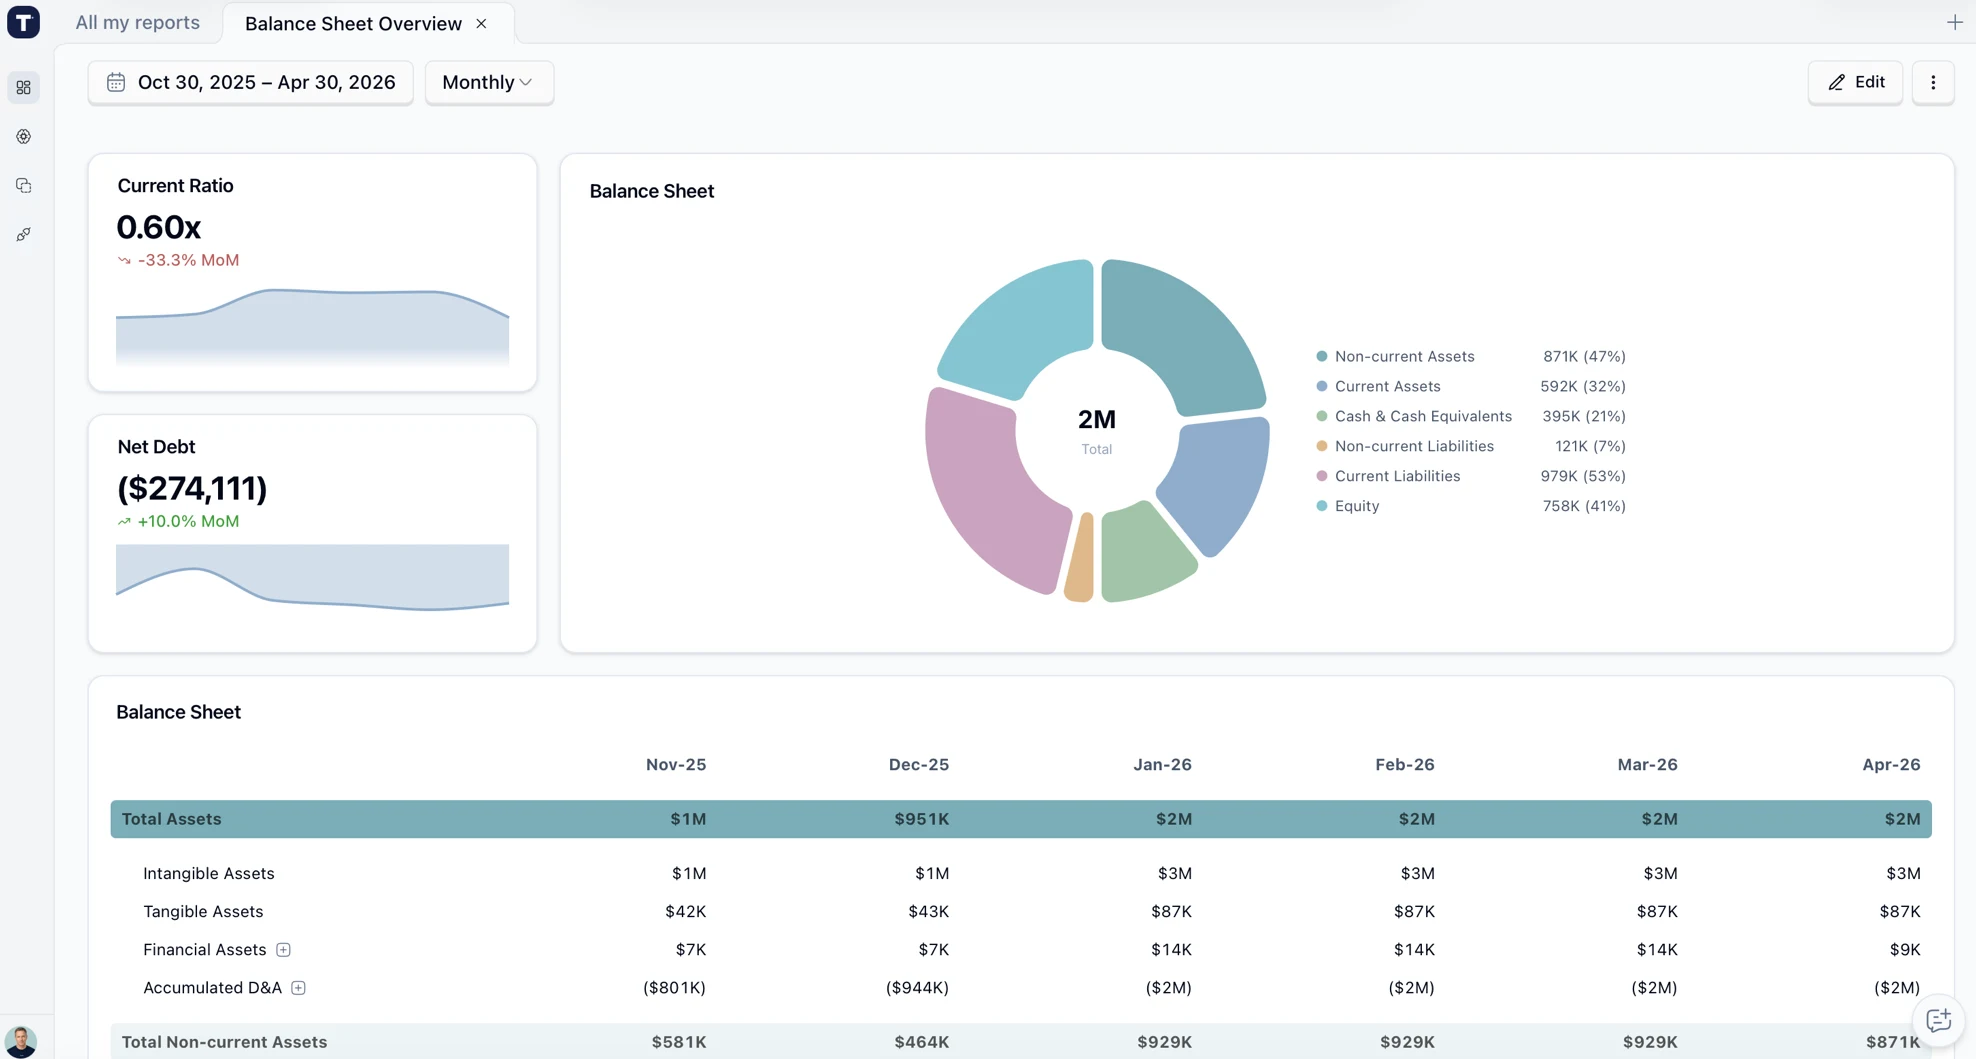The height and width of the screenshot is (1059, 1976).
Task: Click the calendar icon in date range
Action: 116,82
